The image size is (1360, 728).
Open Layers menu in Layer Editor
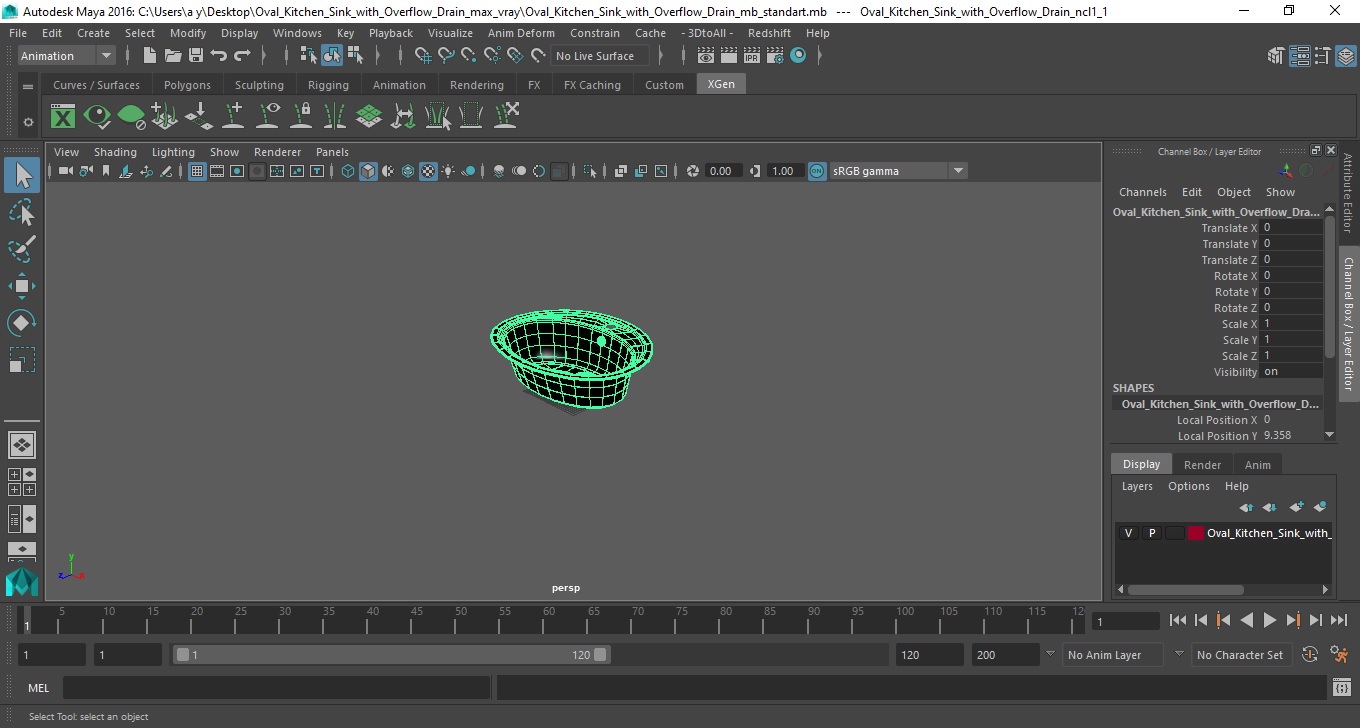click(x=1137, y=486)
